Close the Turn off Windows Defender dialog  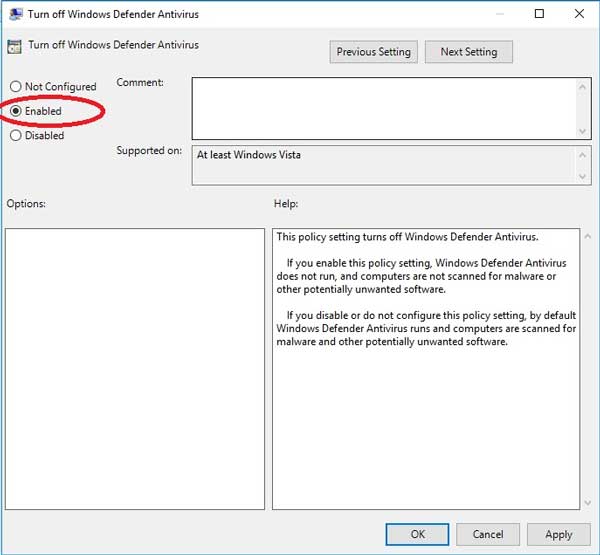point(579,14)
